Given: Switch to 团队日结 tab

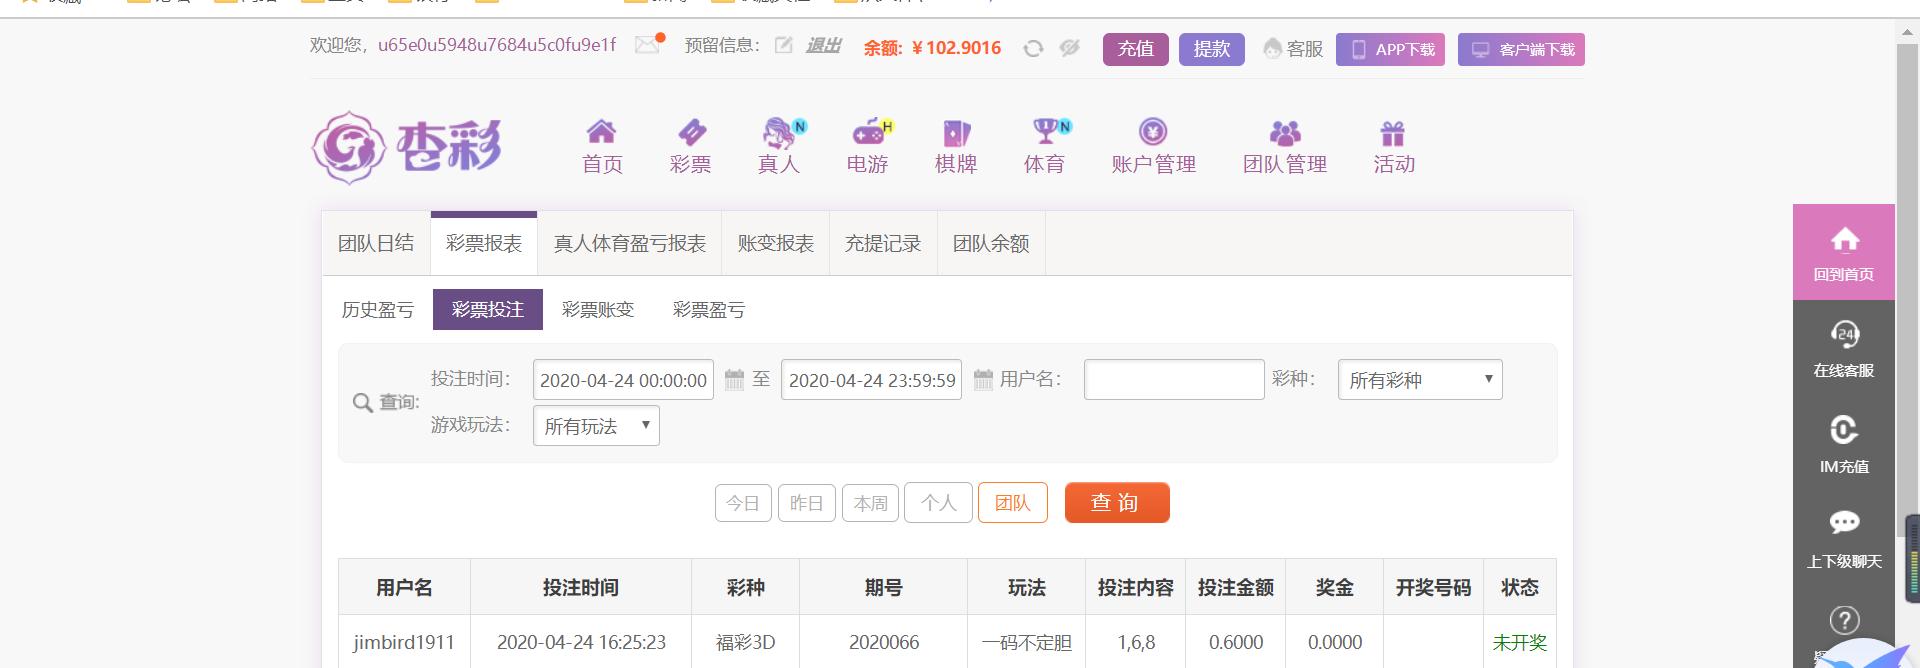Looking at the screenshot, I should pyautogui.click(x=376, y=244).
